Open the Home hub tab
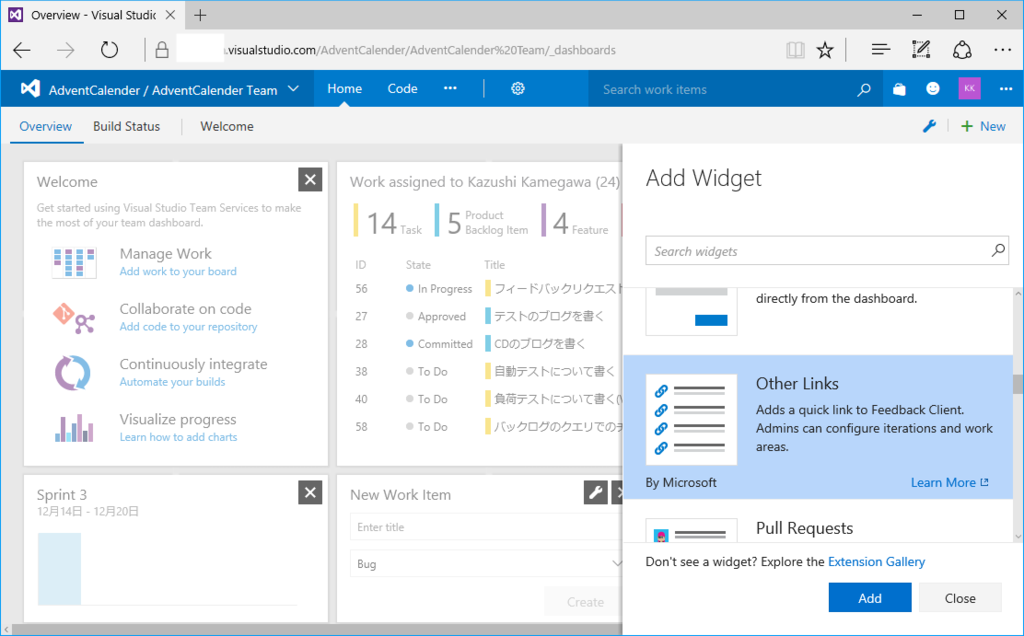This screenshot has height=636, width=1024. (x=344, y=88)
